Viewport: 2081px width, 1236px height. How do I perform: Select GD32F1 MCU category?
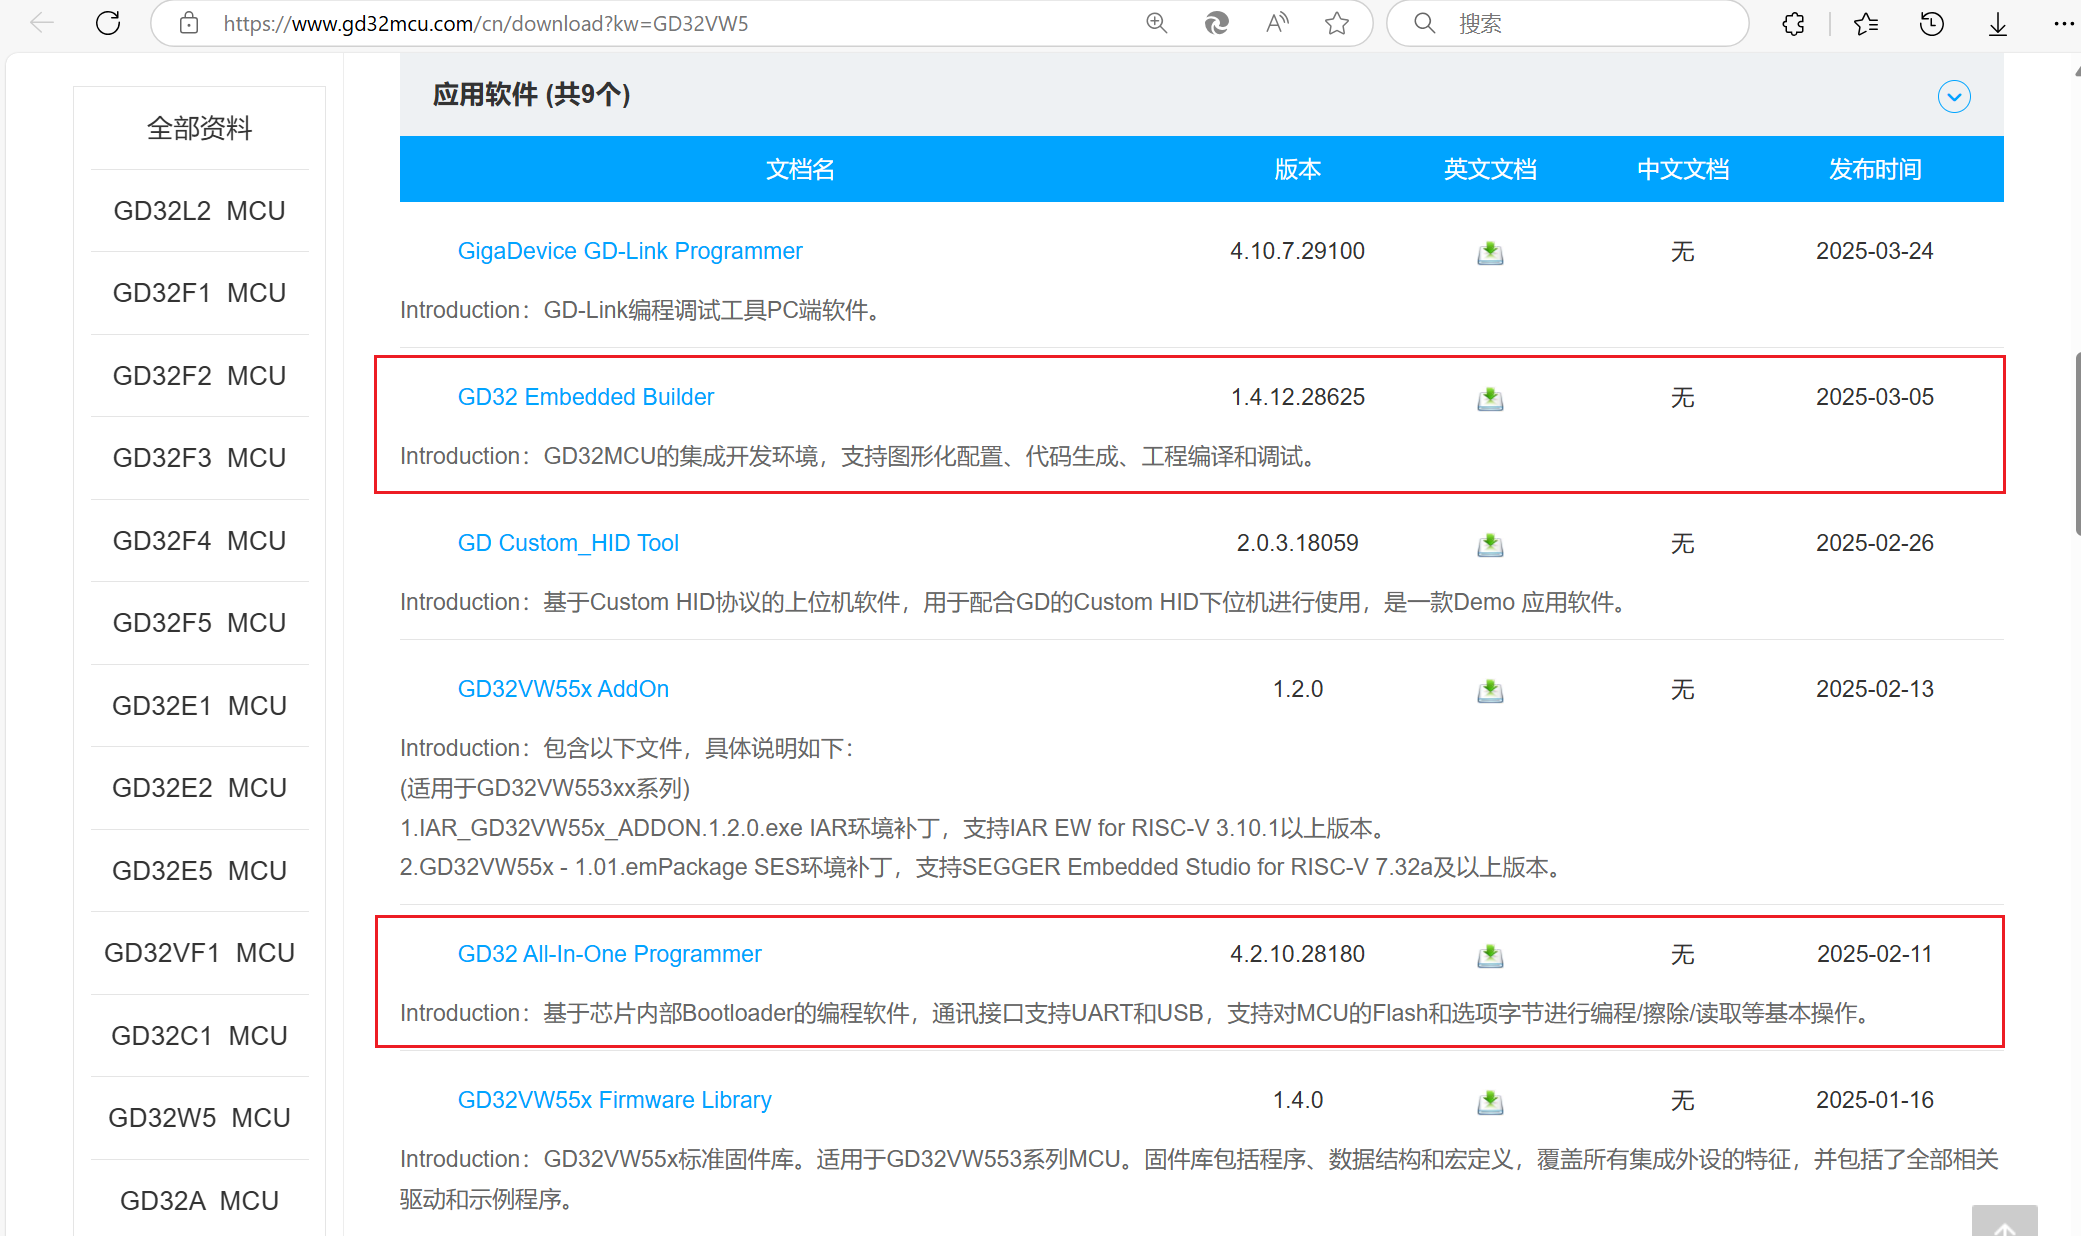[x=200, y=293]
